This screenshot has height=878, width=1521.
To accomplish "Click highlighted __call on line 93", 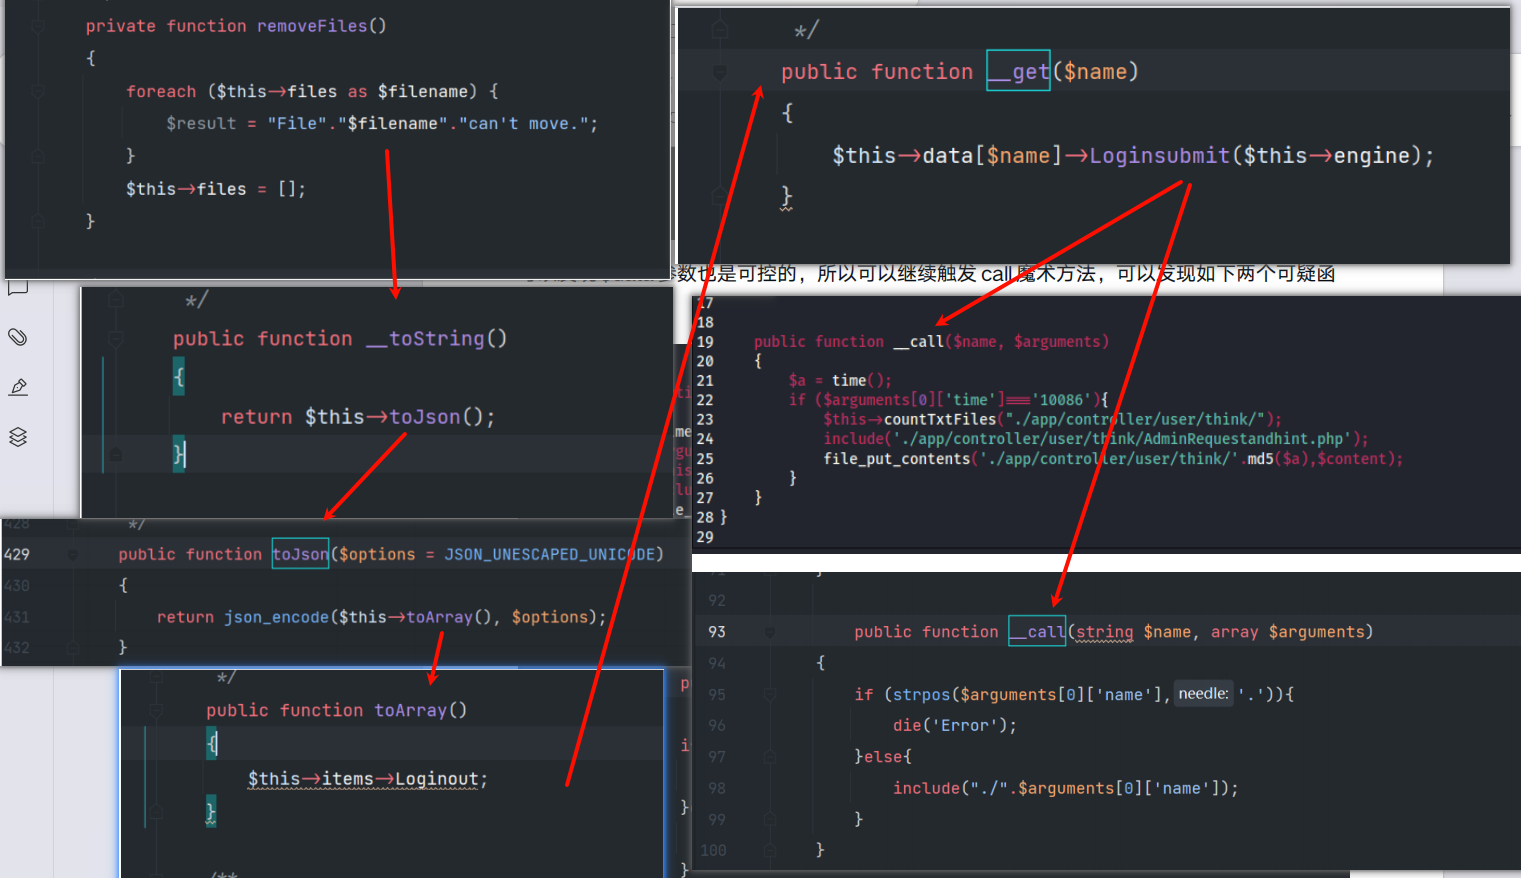I will point(1037,632).
